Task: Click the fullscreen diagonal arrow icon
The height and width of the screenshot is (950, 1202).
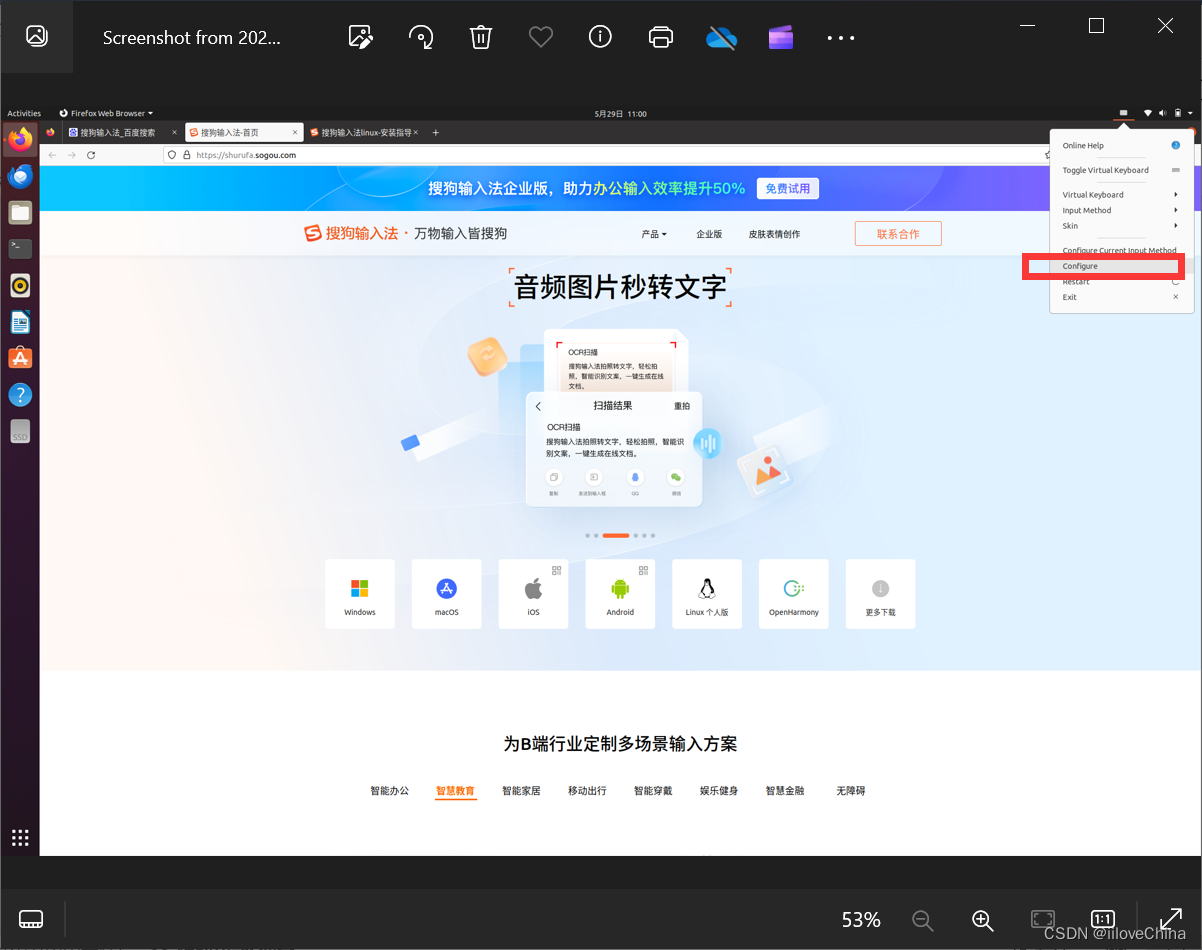Action: [x=1171, y=919]
